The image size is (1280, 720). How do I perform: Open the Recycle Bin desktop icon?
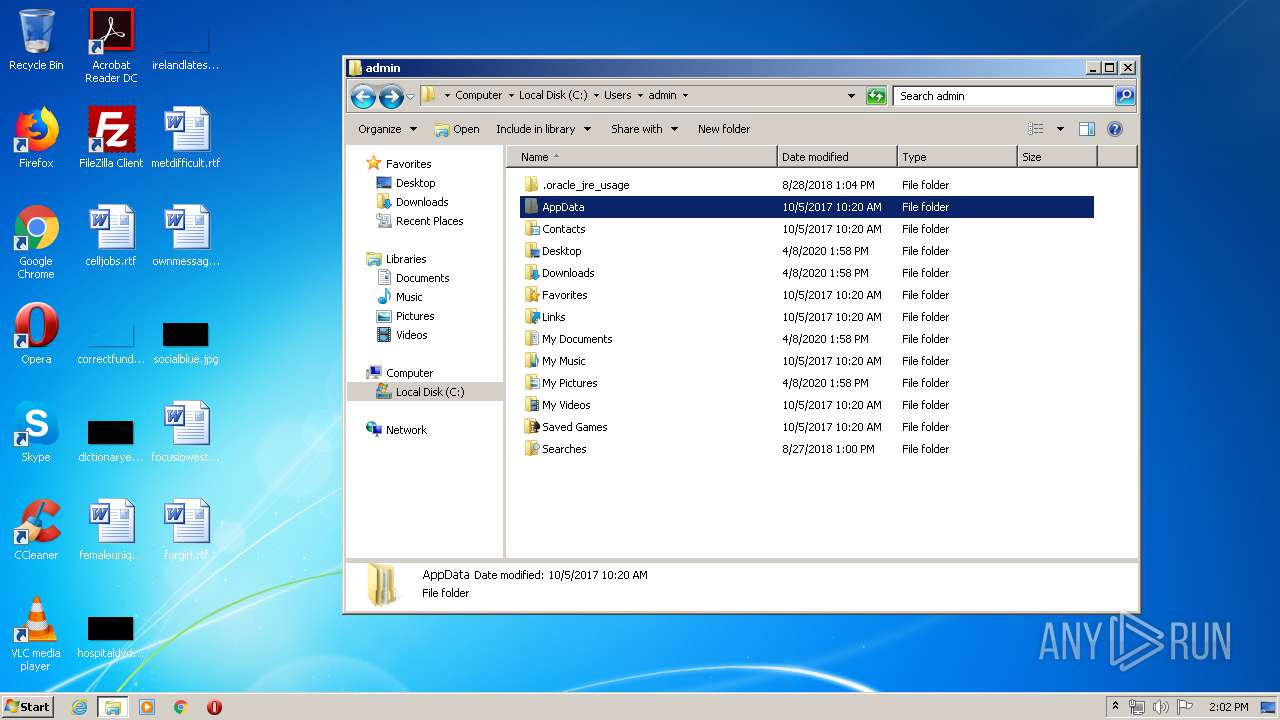click(36, 40)
